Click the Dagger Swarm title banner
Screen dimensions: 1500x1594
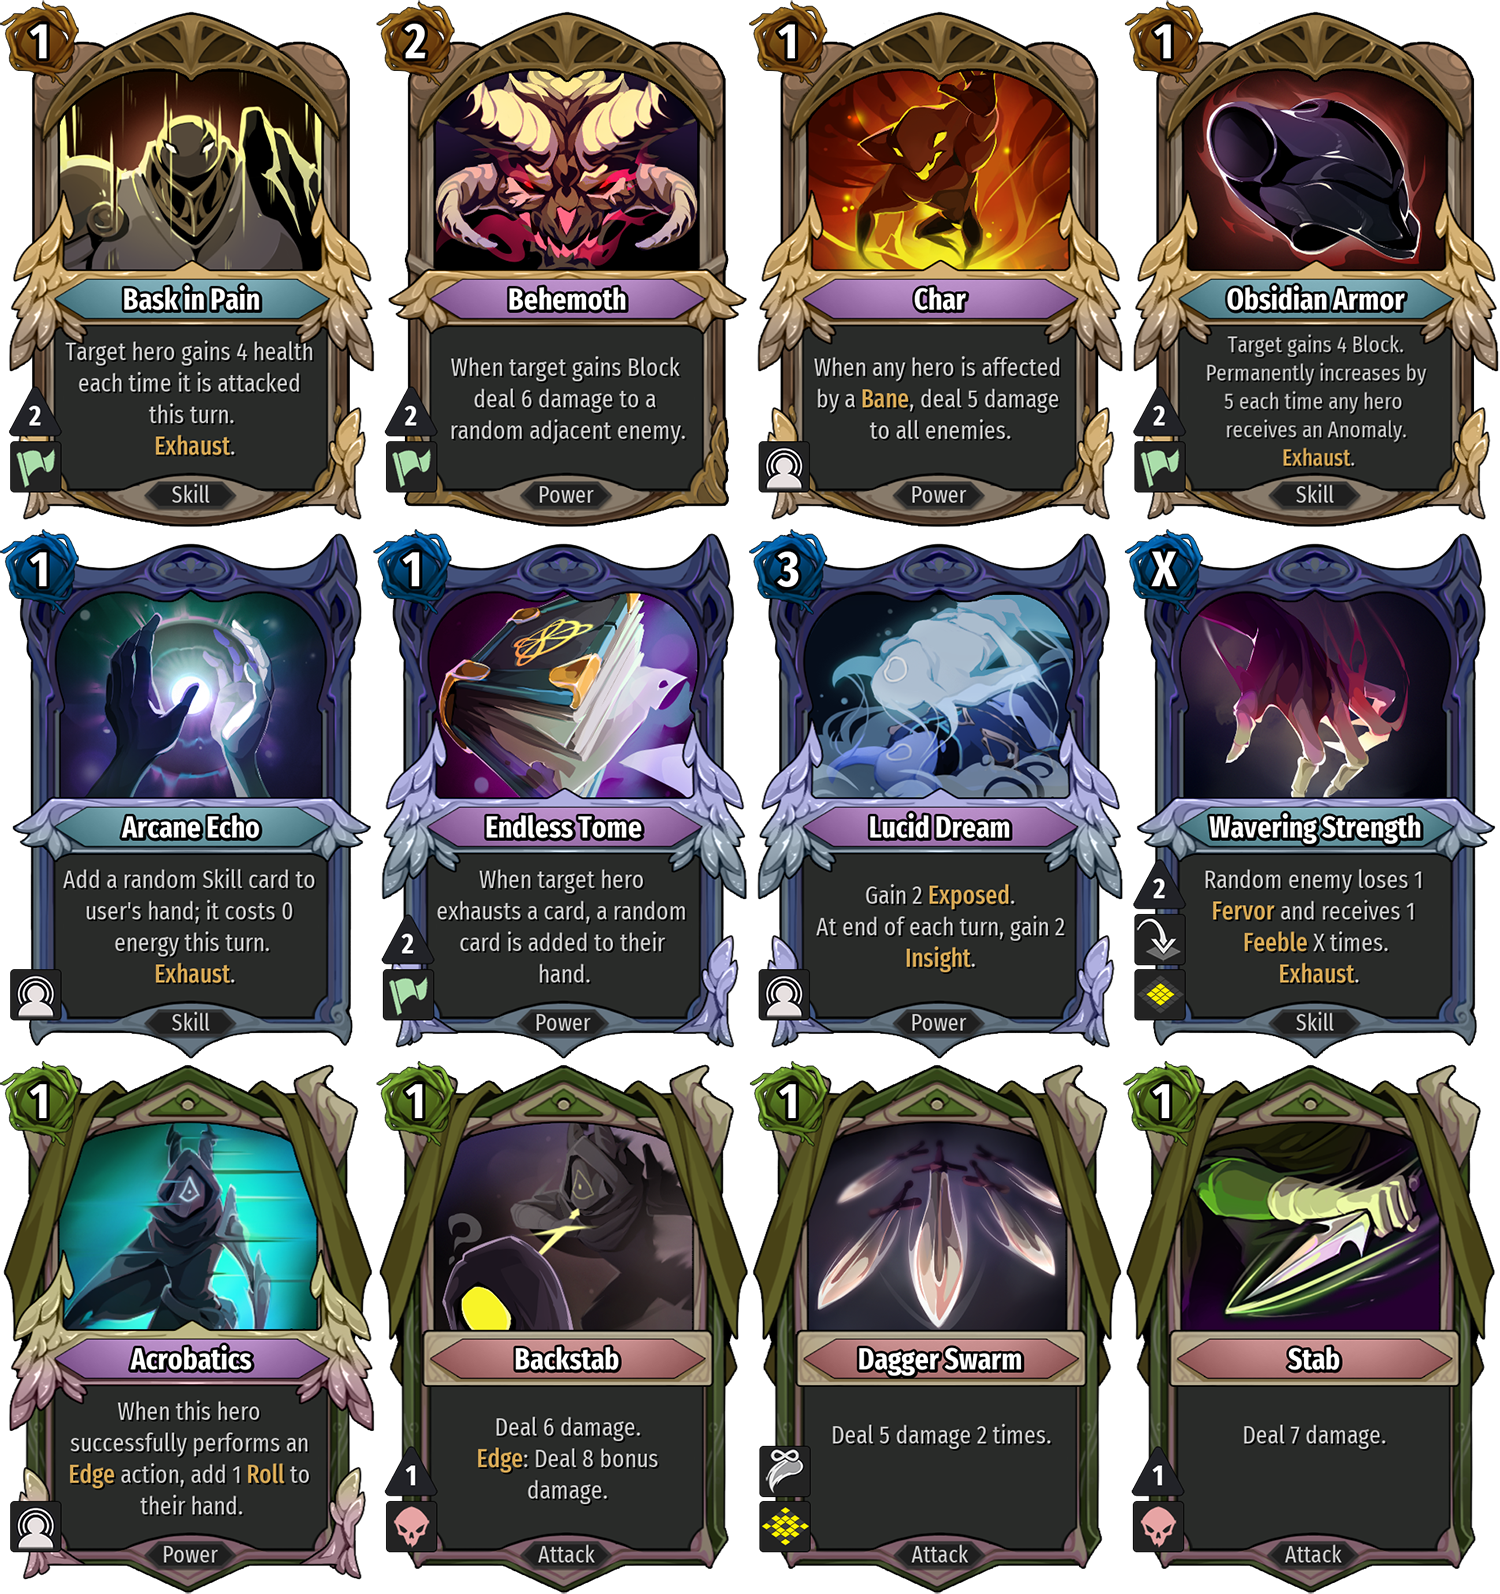click(940, 1359)
